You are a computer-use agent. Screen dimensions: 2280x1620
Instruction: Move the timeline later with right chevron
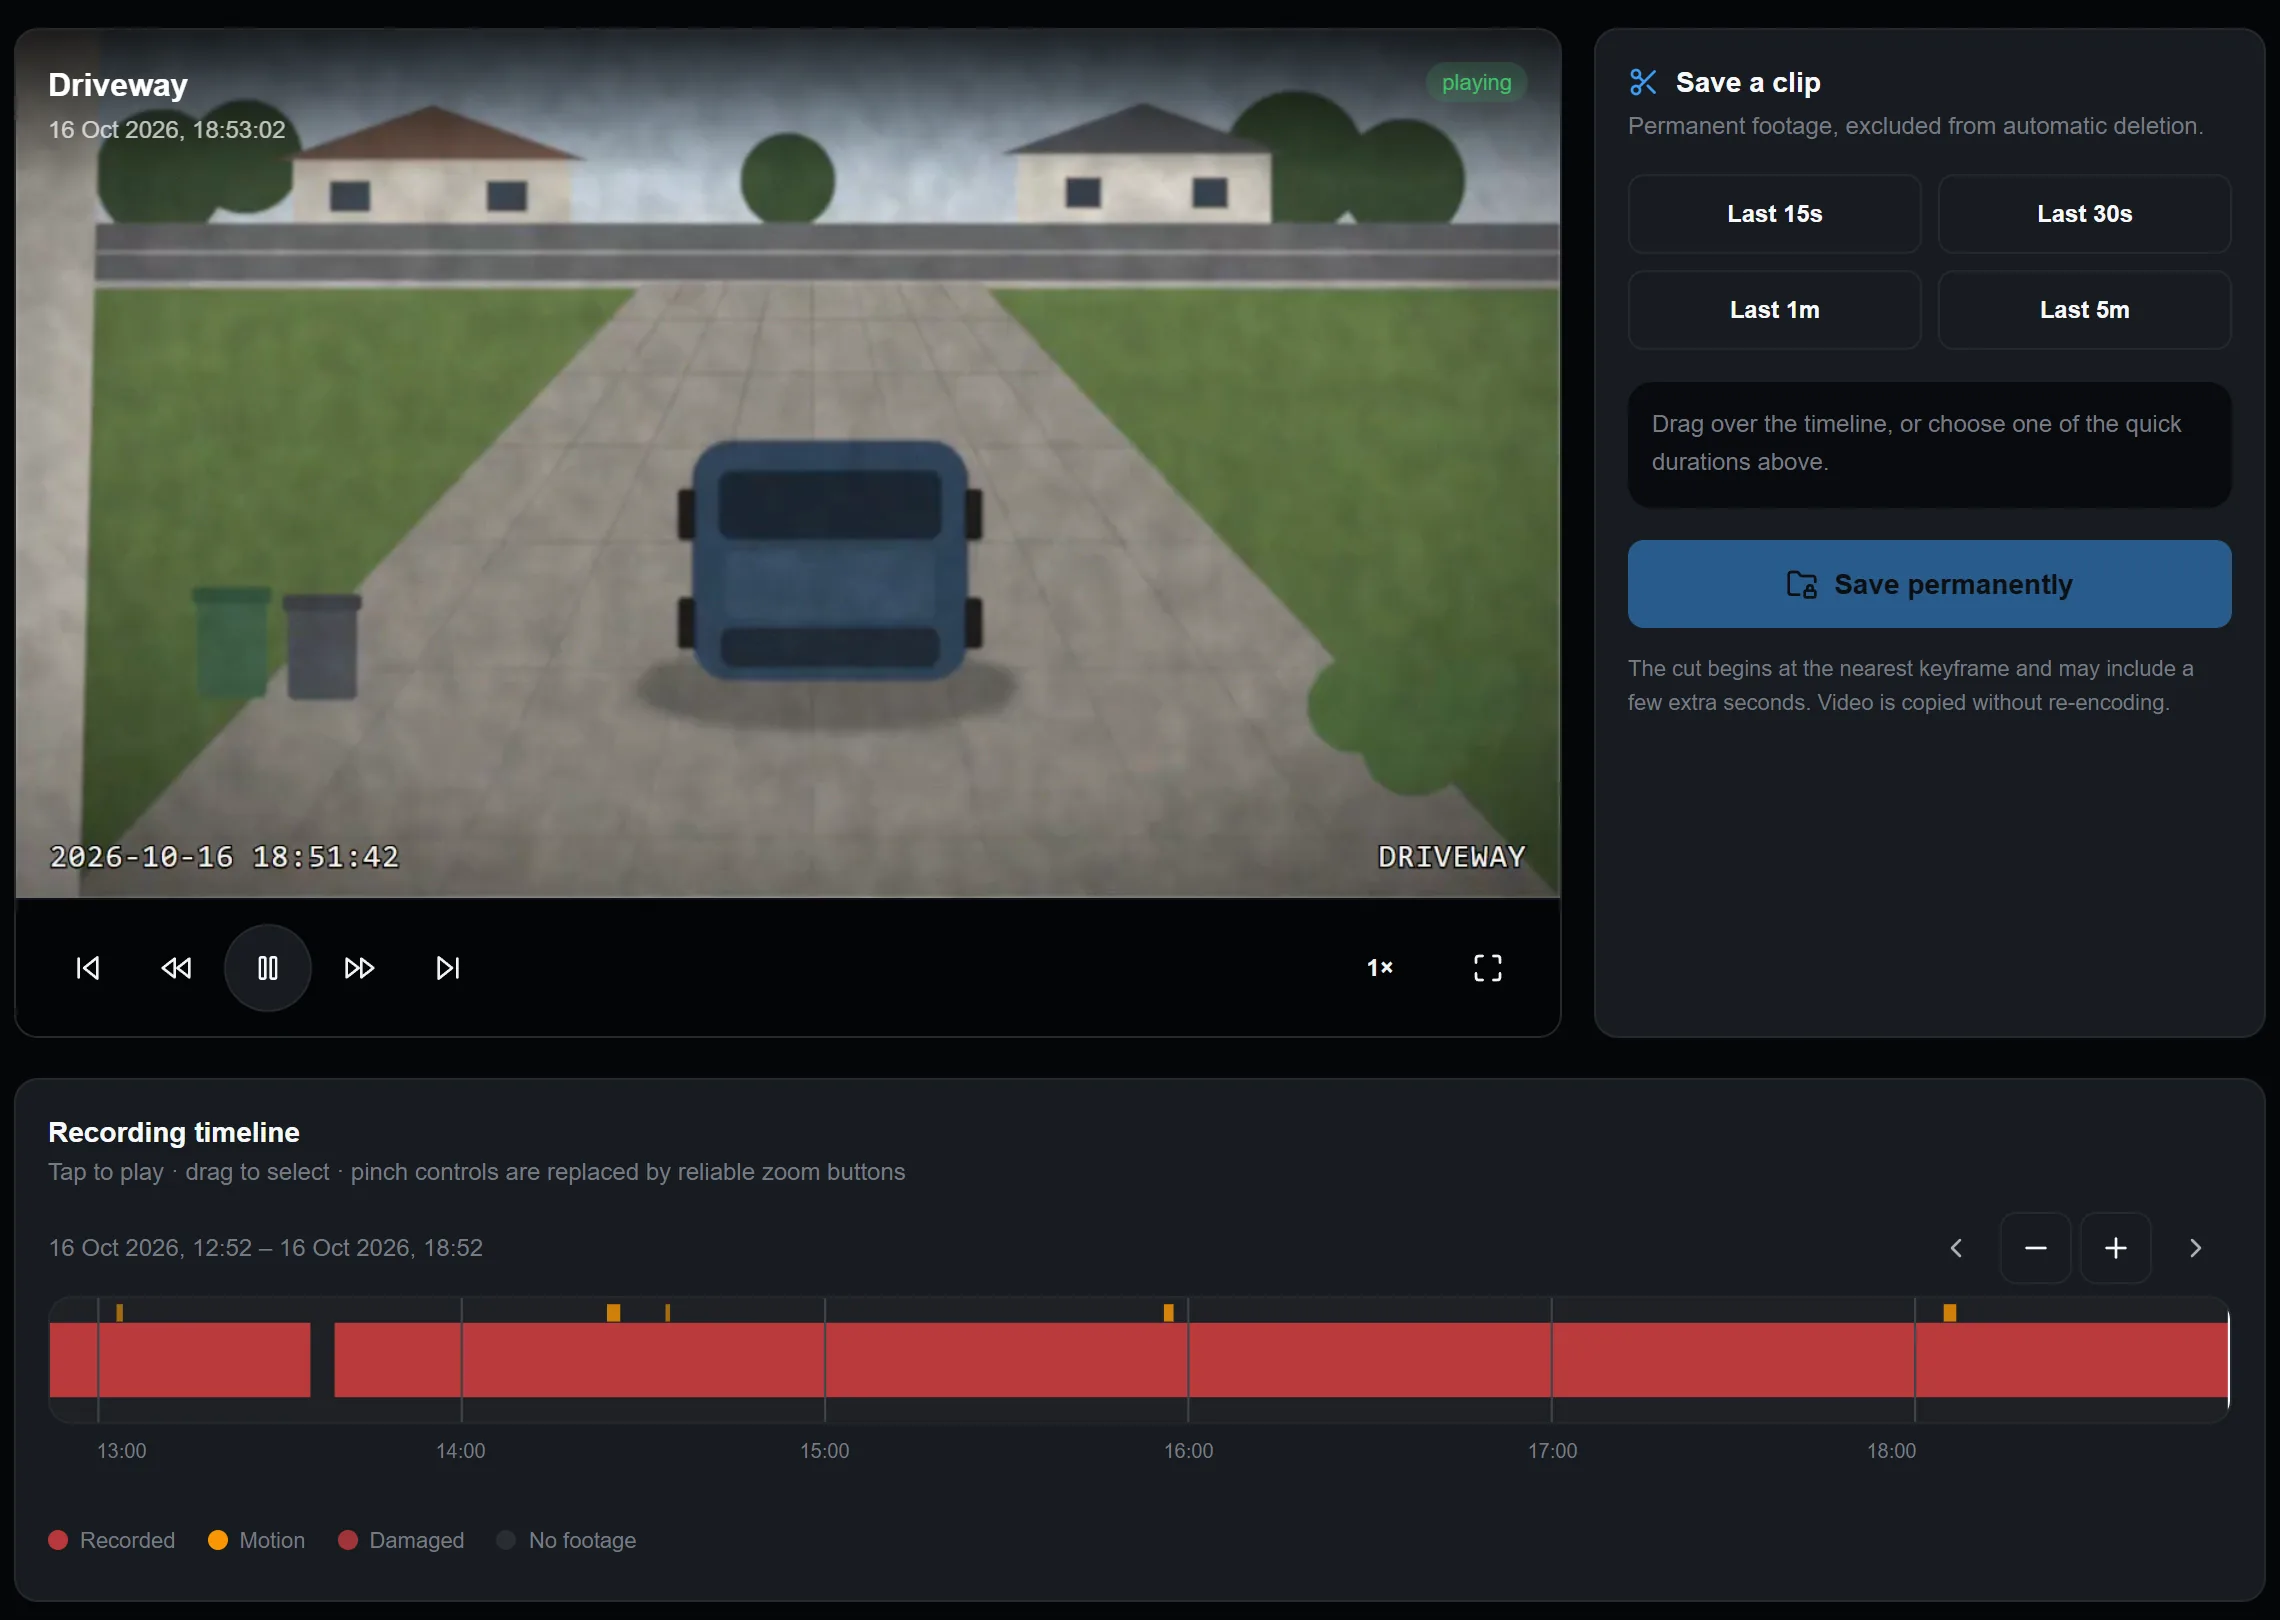pyautogui.click(x=2195, y=1248)
